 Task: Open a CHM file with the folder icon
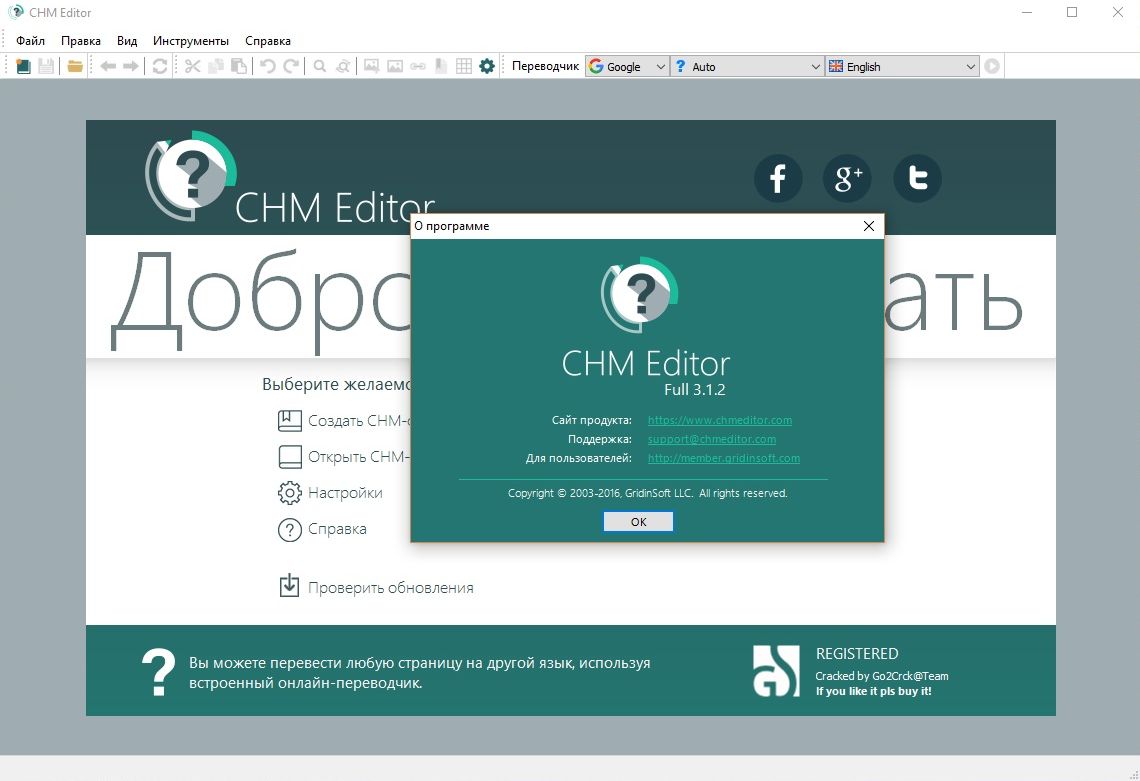click(x=72, y=65)
